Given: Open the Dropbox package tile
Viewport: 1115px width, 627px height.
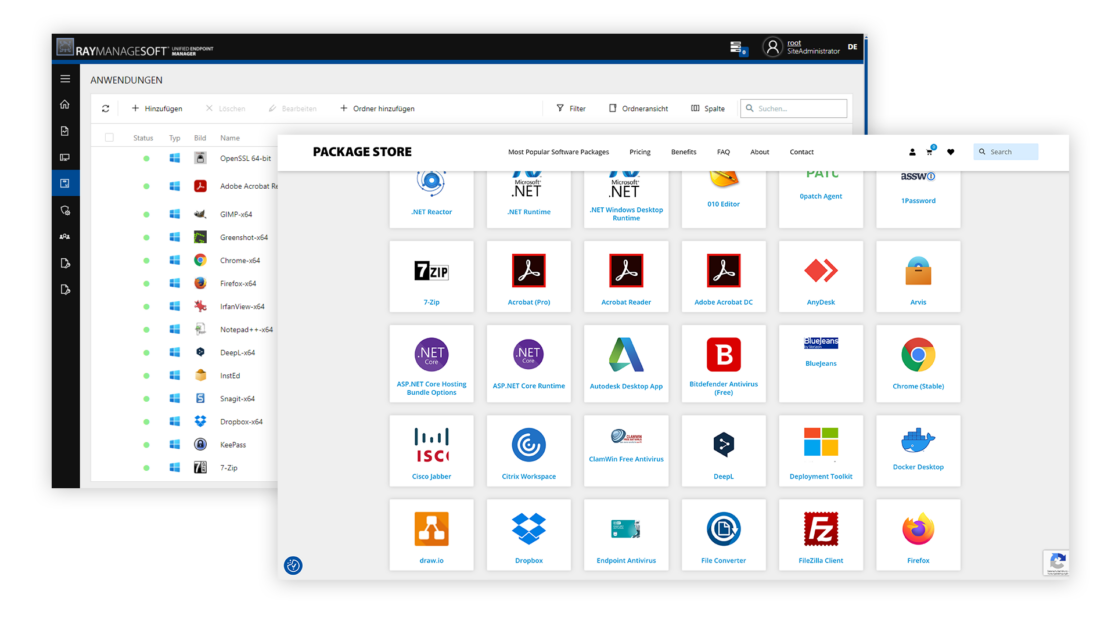Looking at the screenshot, I should [528, 534].
